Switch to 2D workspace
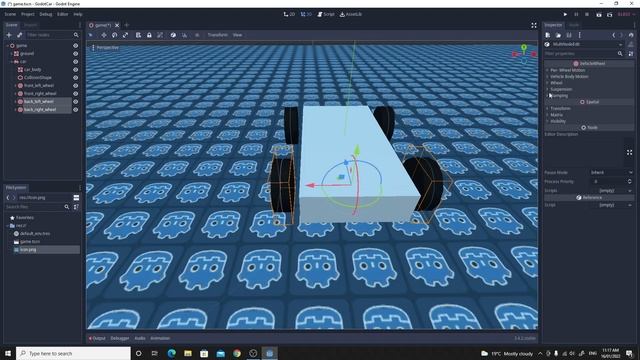Image resolution: width=640 pixels, height=360 pixels. 289,14
